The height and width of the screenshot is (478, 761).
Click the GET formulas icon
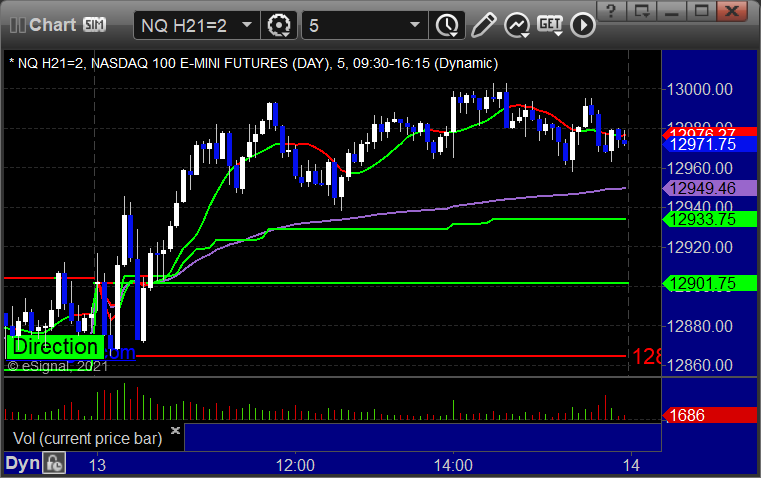pos(550,25)
